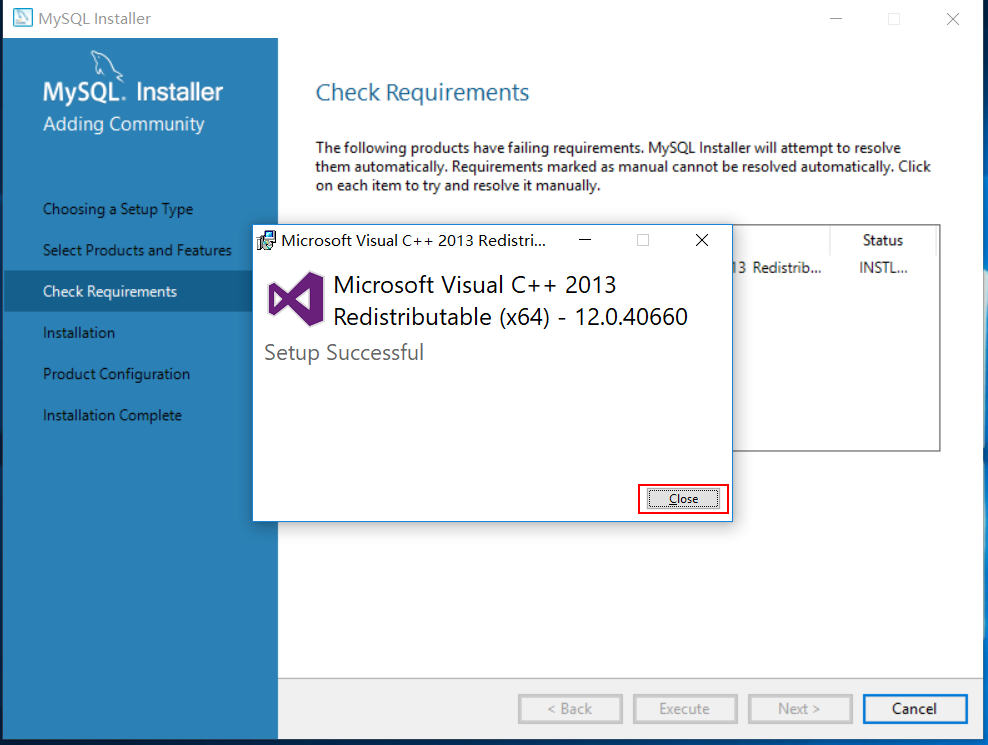This screenshot has width=988, height=745.
Task: Click the Adding Community subtitle
Action: tap(124, 124)
